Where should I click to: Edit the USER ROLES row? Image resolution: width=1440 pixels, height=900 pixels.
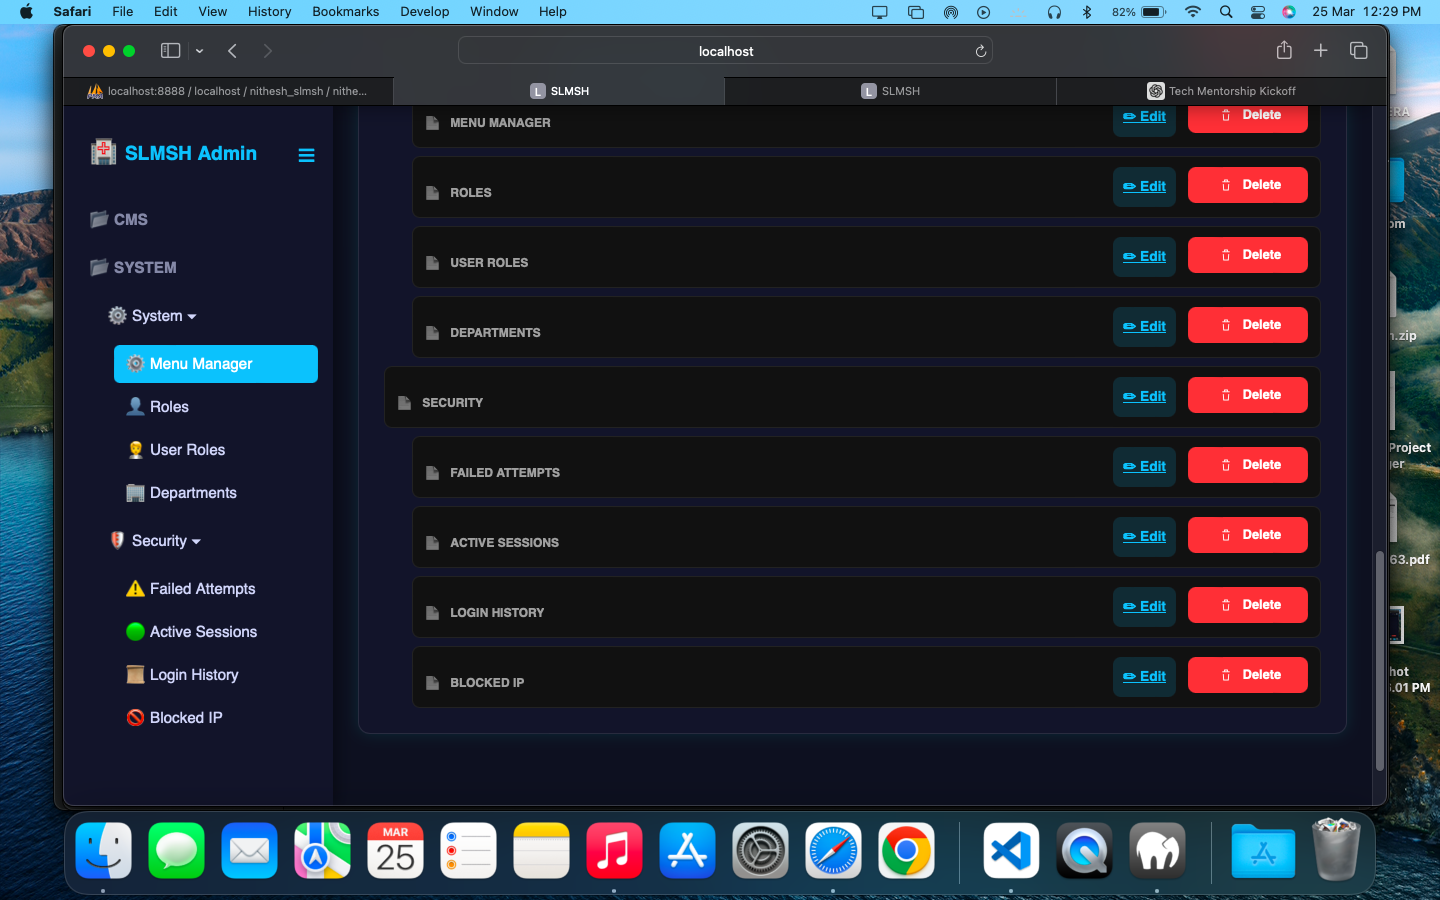point(1144,256)
